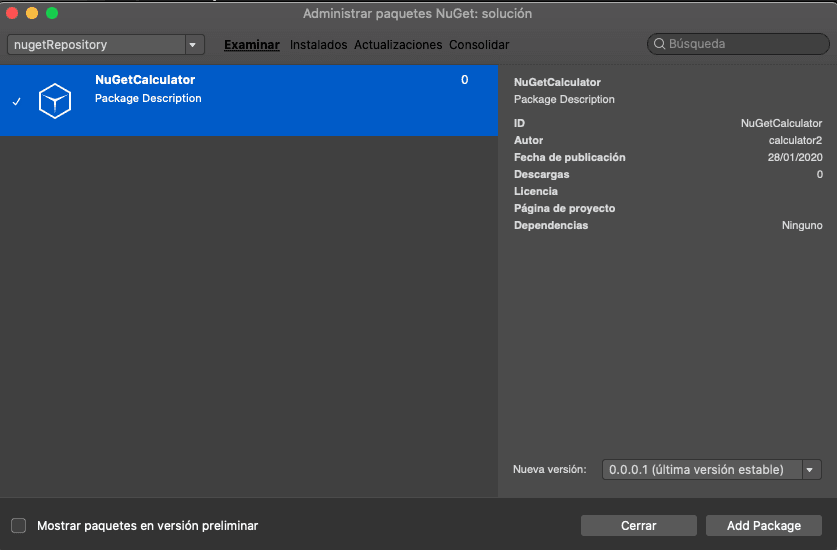
Task: Click the red close window button
Action: (13, 13)
